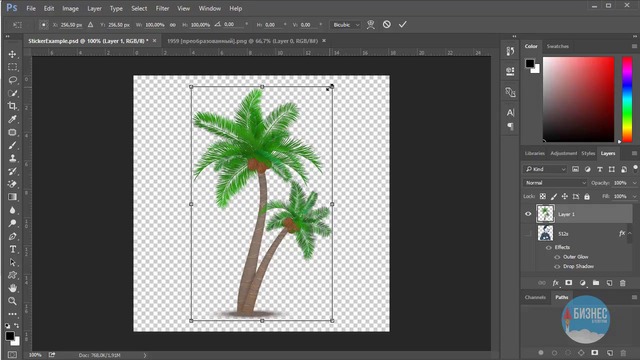Create a new layer icon
This screenshot has height=360, width=640.
tap(609, 283)
